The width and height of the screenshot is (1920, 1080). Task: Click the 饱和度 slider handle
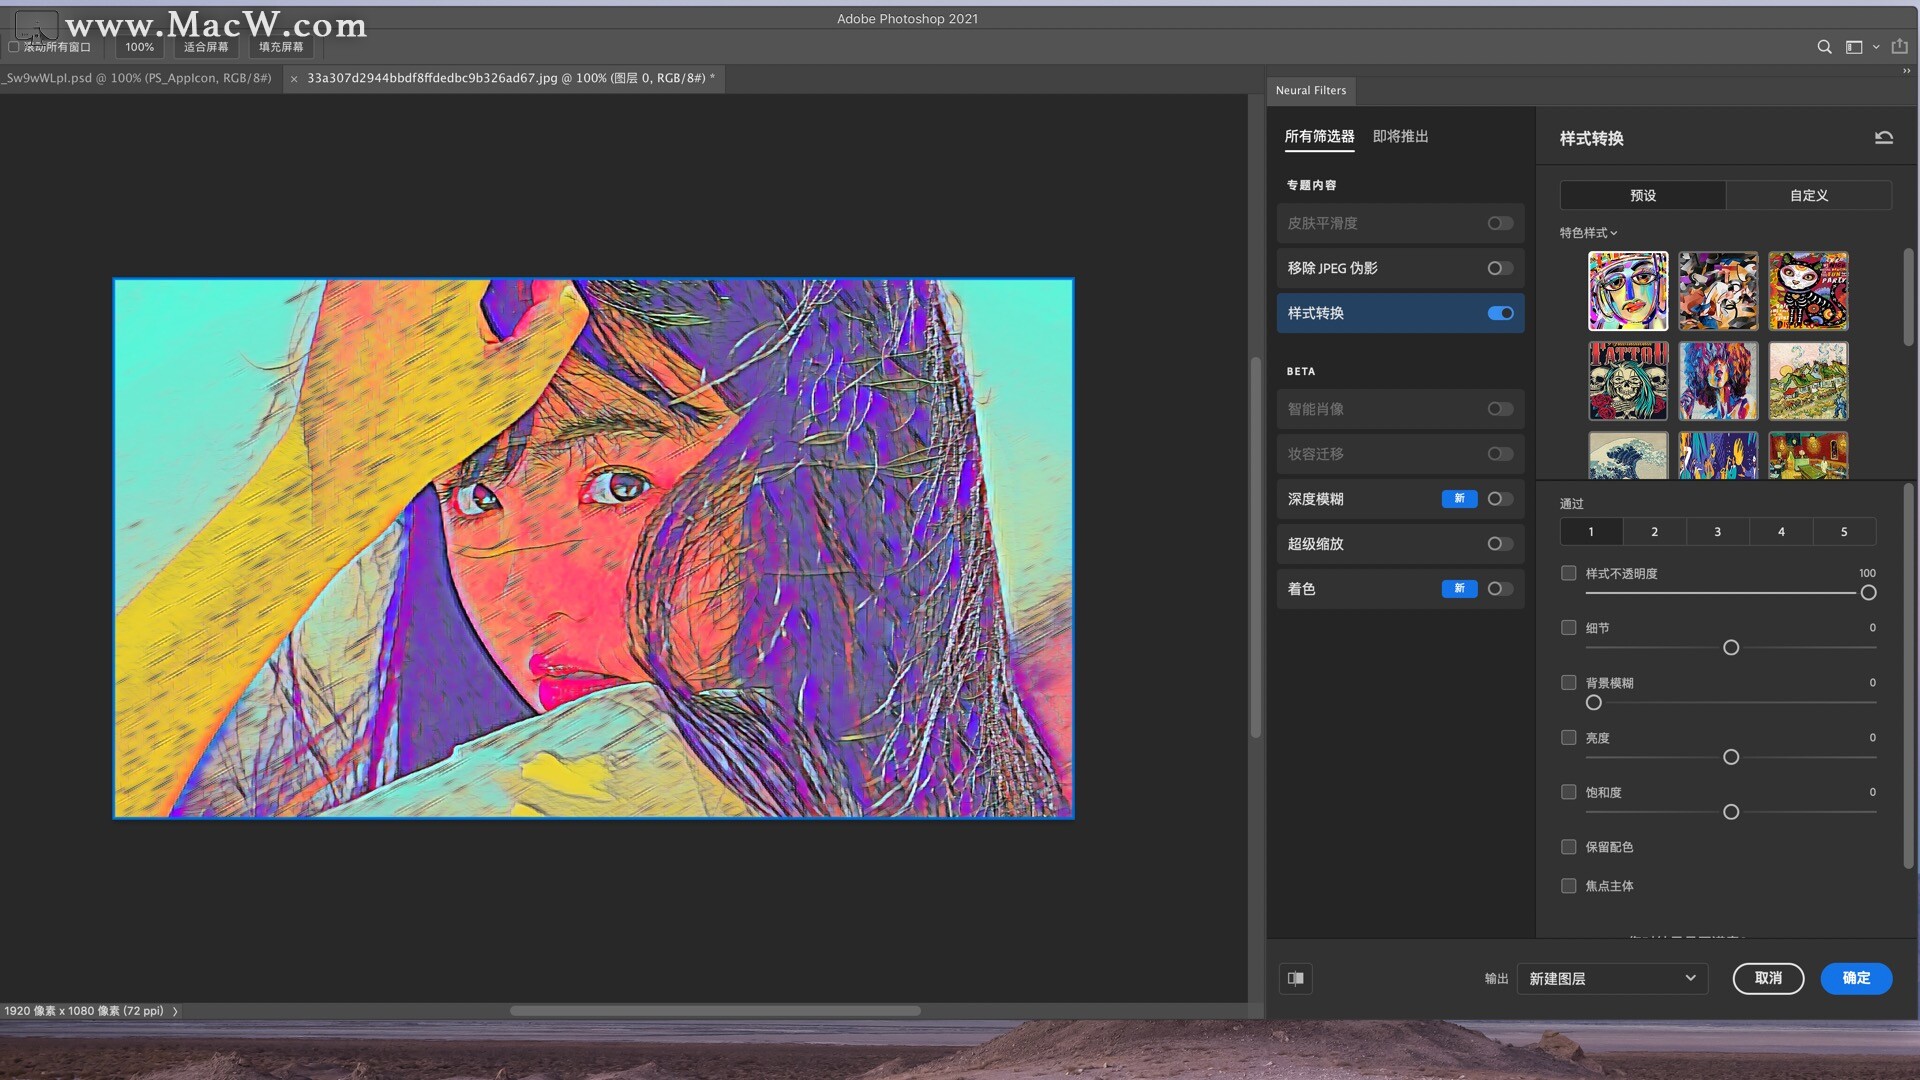pyautogui.click(x=1731, y=812)
